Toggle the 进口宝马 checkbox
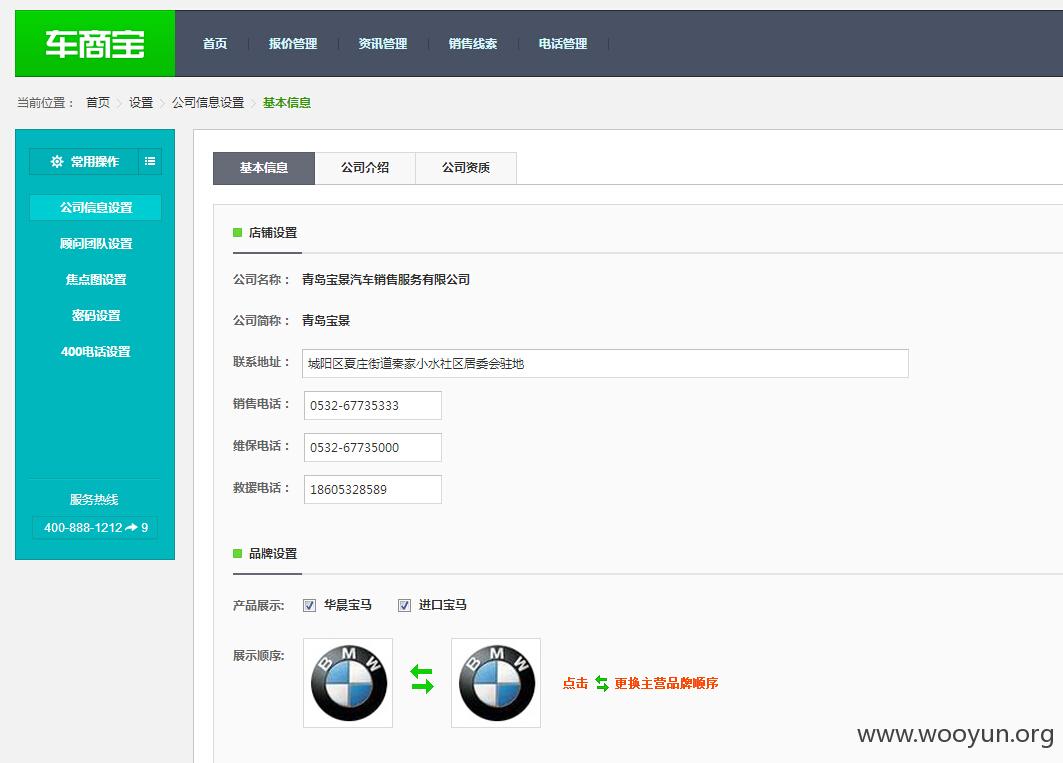The width and height of the screenshot is (1063, 763). [404, 605]
